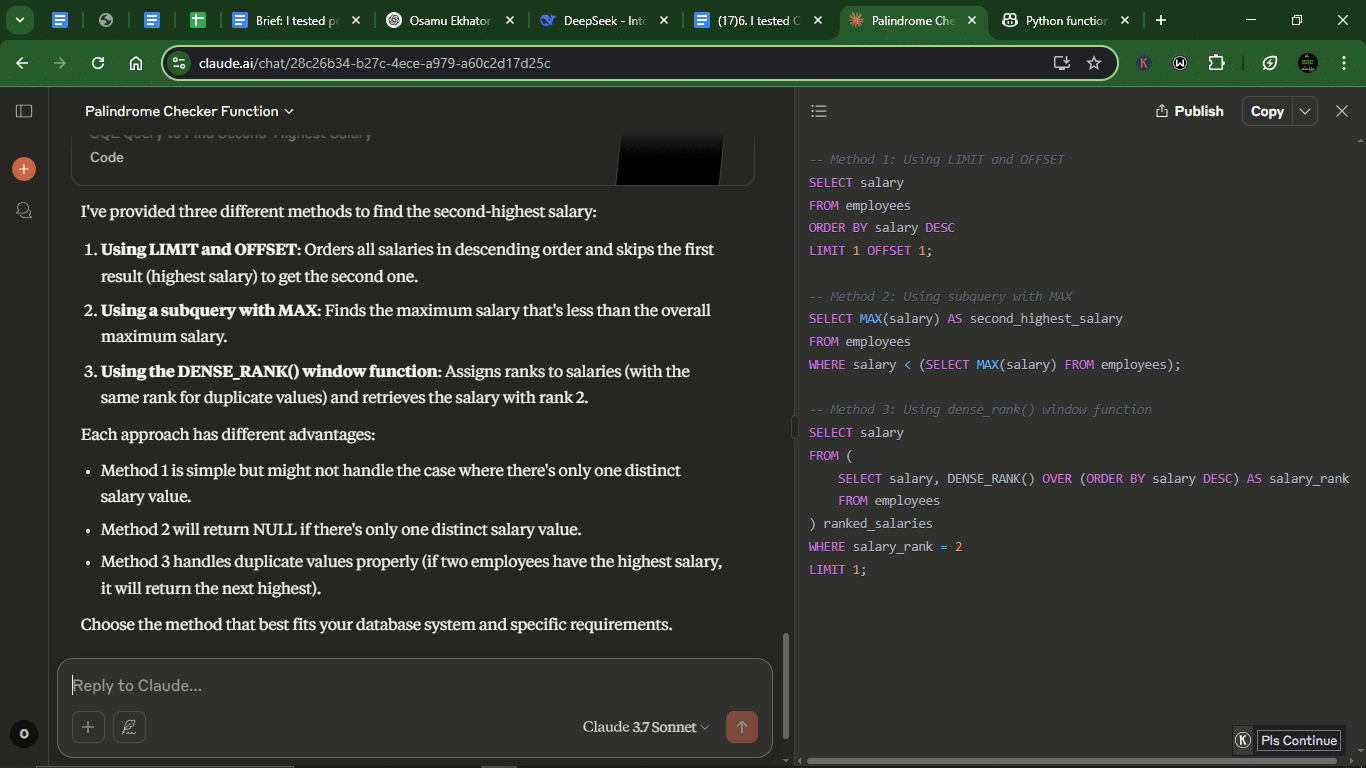Image resolution: width=1366 pixels, height=768 pixels.
Task: Go to the browser home page
Action: point(136,63)
